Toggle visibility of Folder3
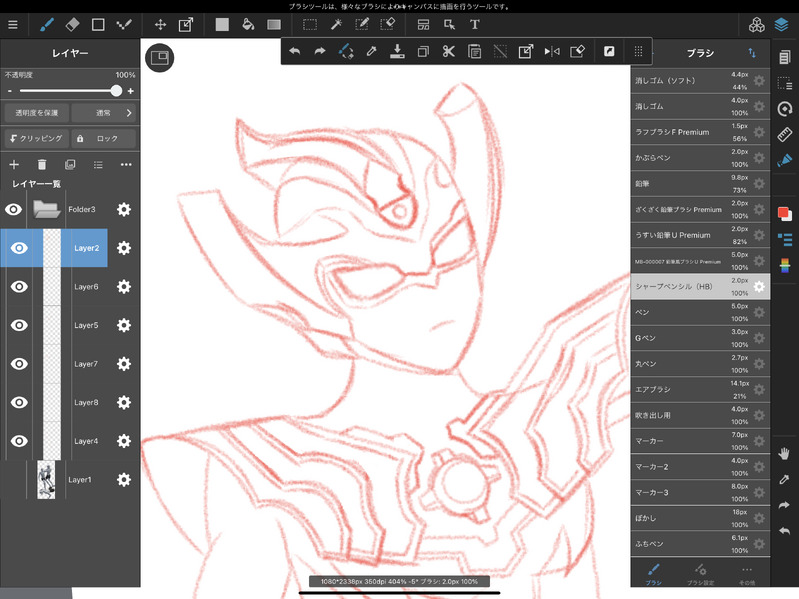 tap(14, 209)
